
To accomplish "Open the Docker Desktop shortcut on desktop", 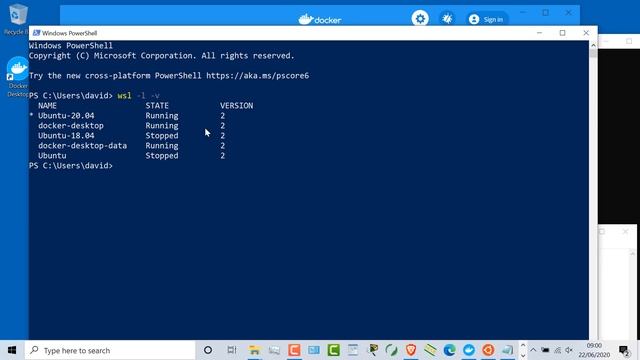I will tap(17, 77).
